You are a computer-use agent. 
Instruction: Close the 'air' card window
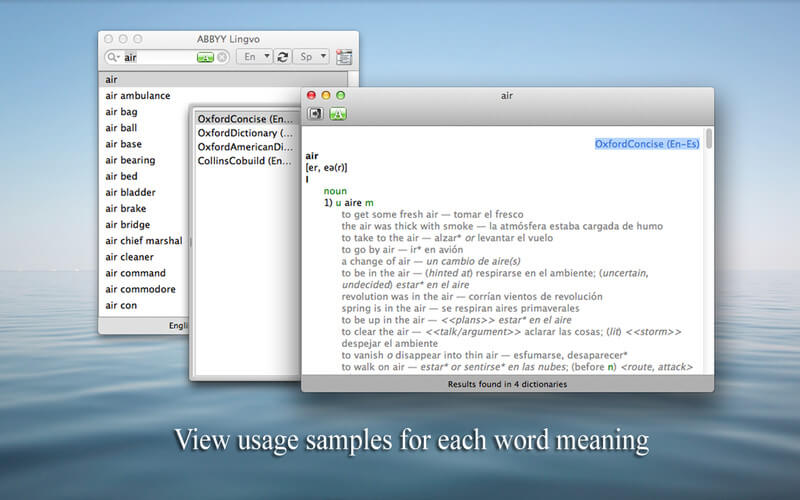pyautogui.click(x=311, y=95)
